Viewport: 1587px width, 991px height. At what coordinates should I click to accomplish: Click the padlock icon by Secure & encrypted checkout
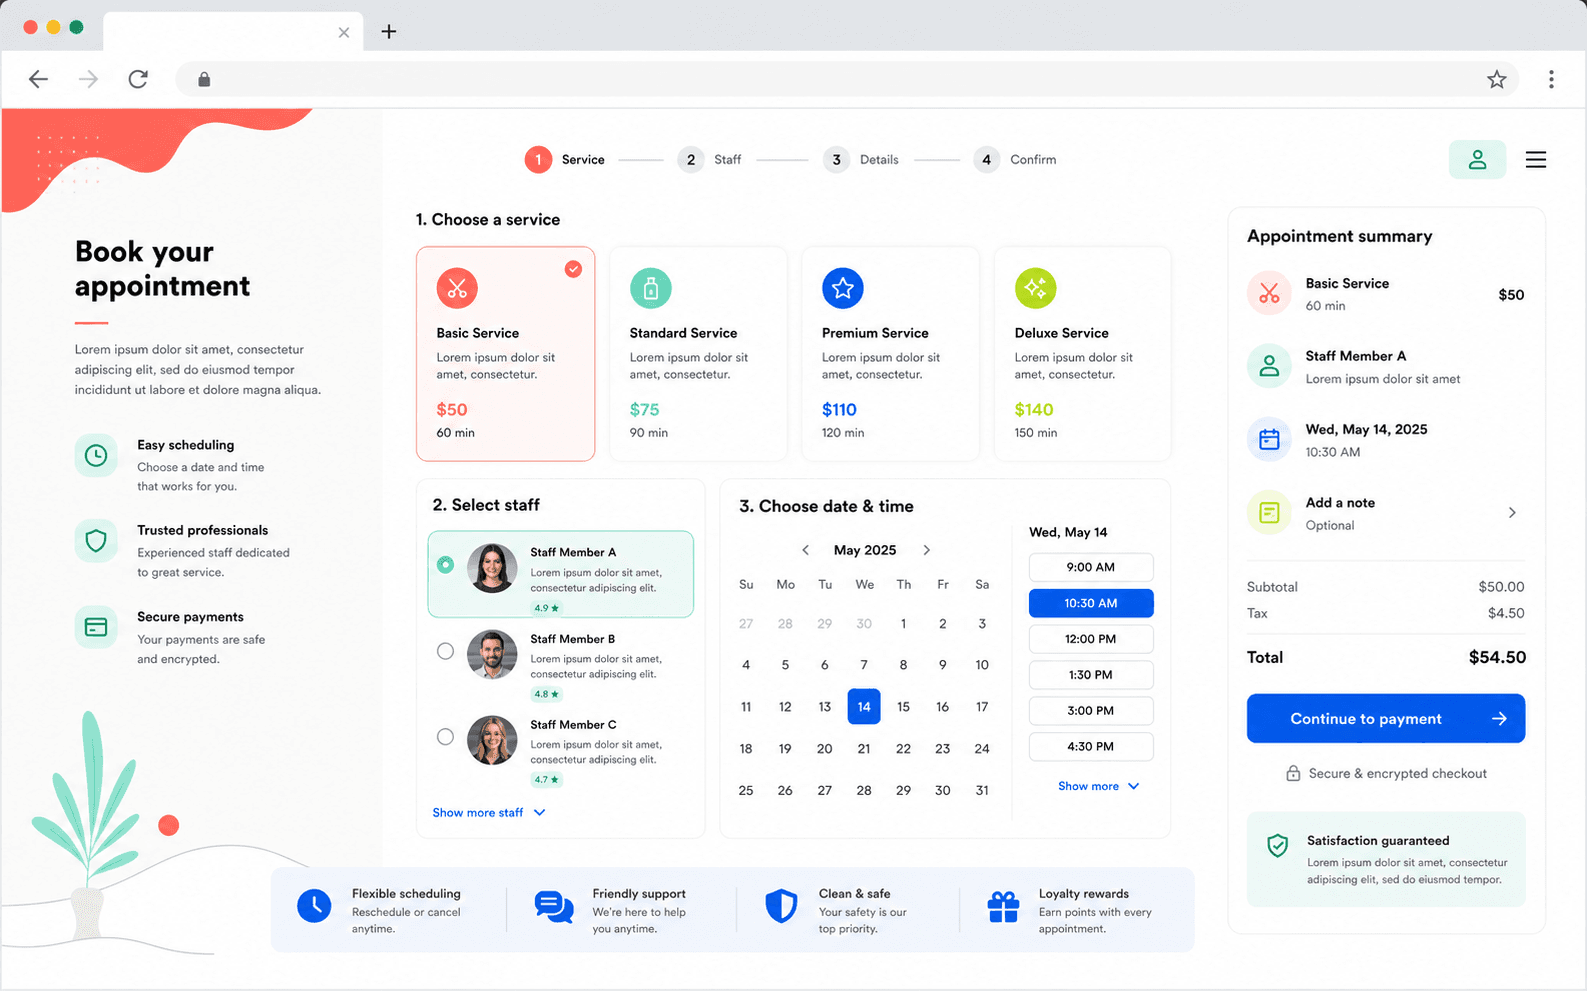[x=1293, y=773]
